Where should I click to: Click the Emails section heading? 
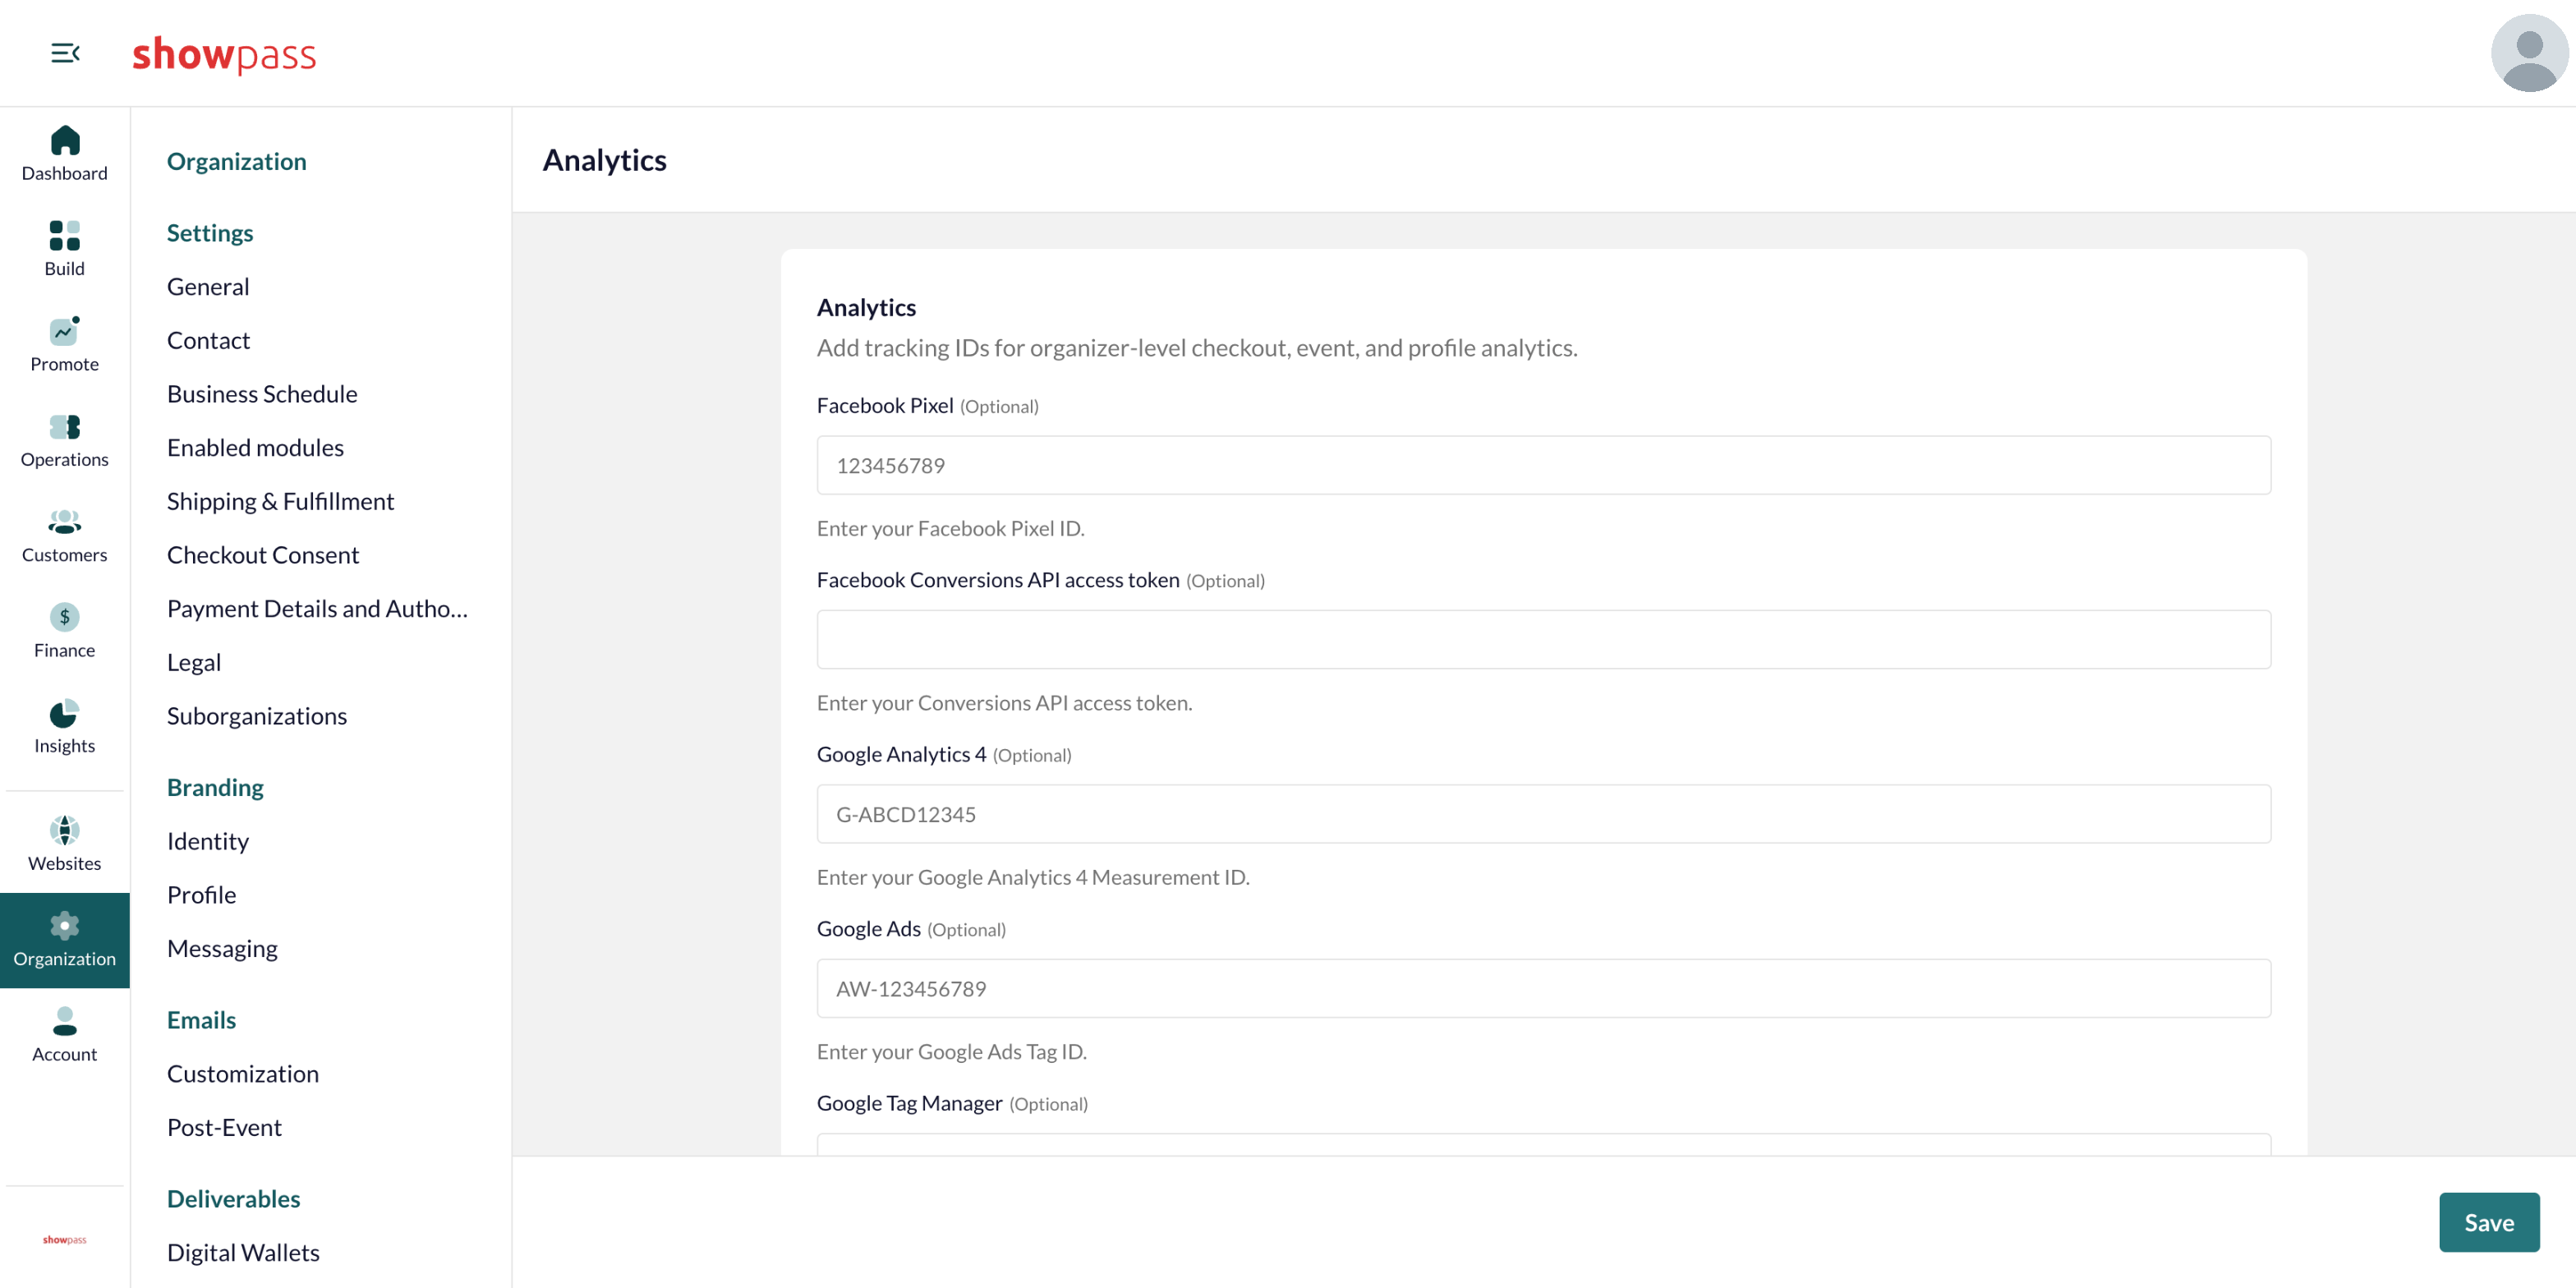click(x=201, y=1019)
